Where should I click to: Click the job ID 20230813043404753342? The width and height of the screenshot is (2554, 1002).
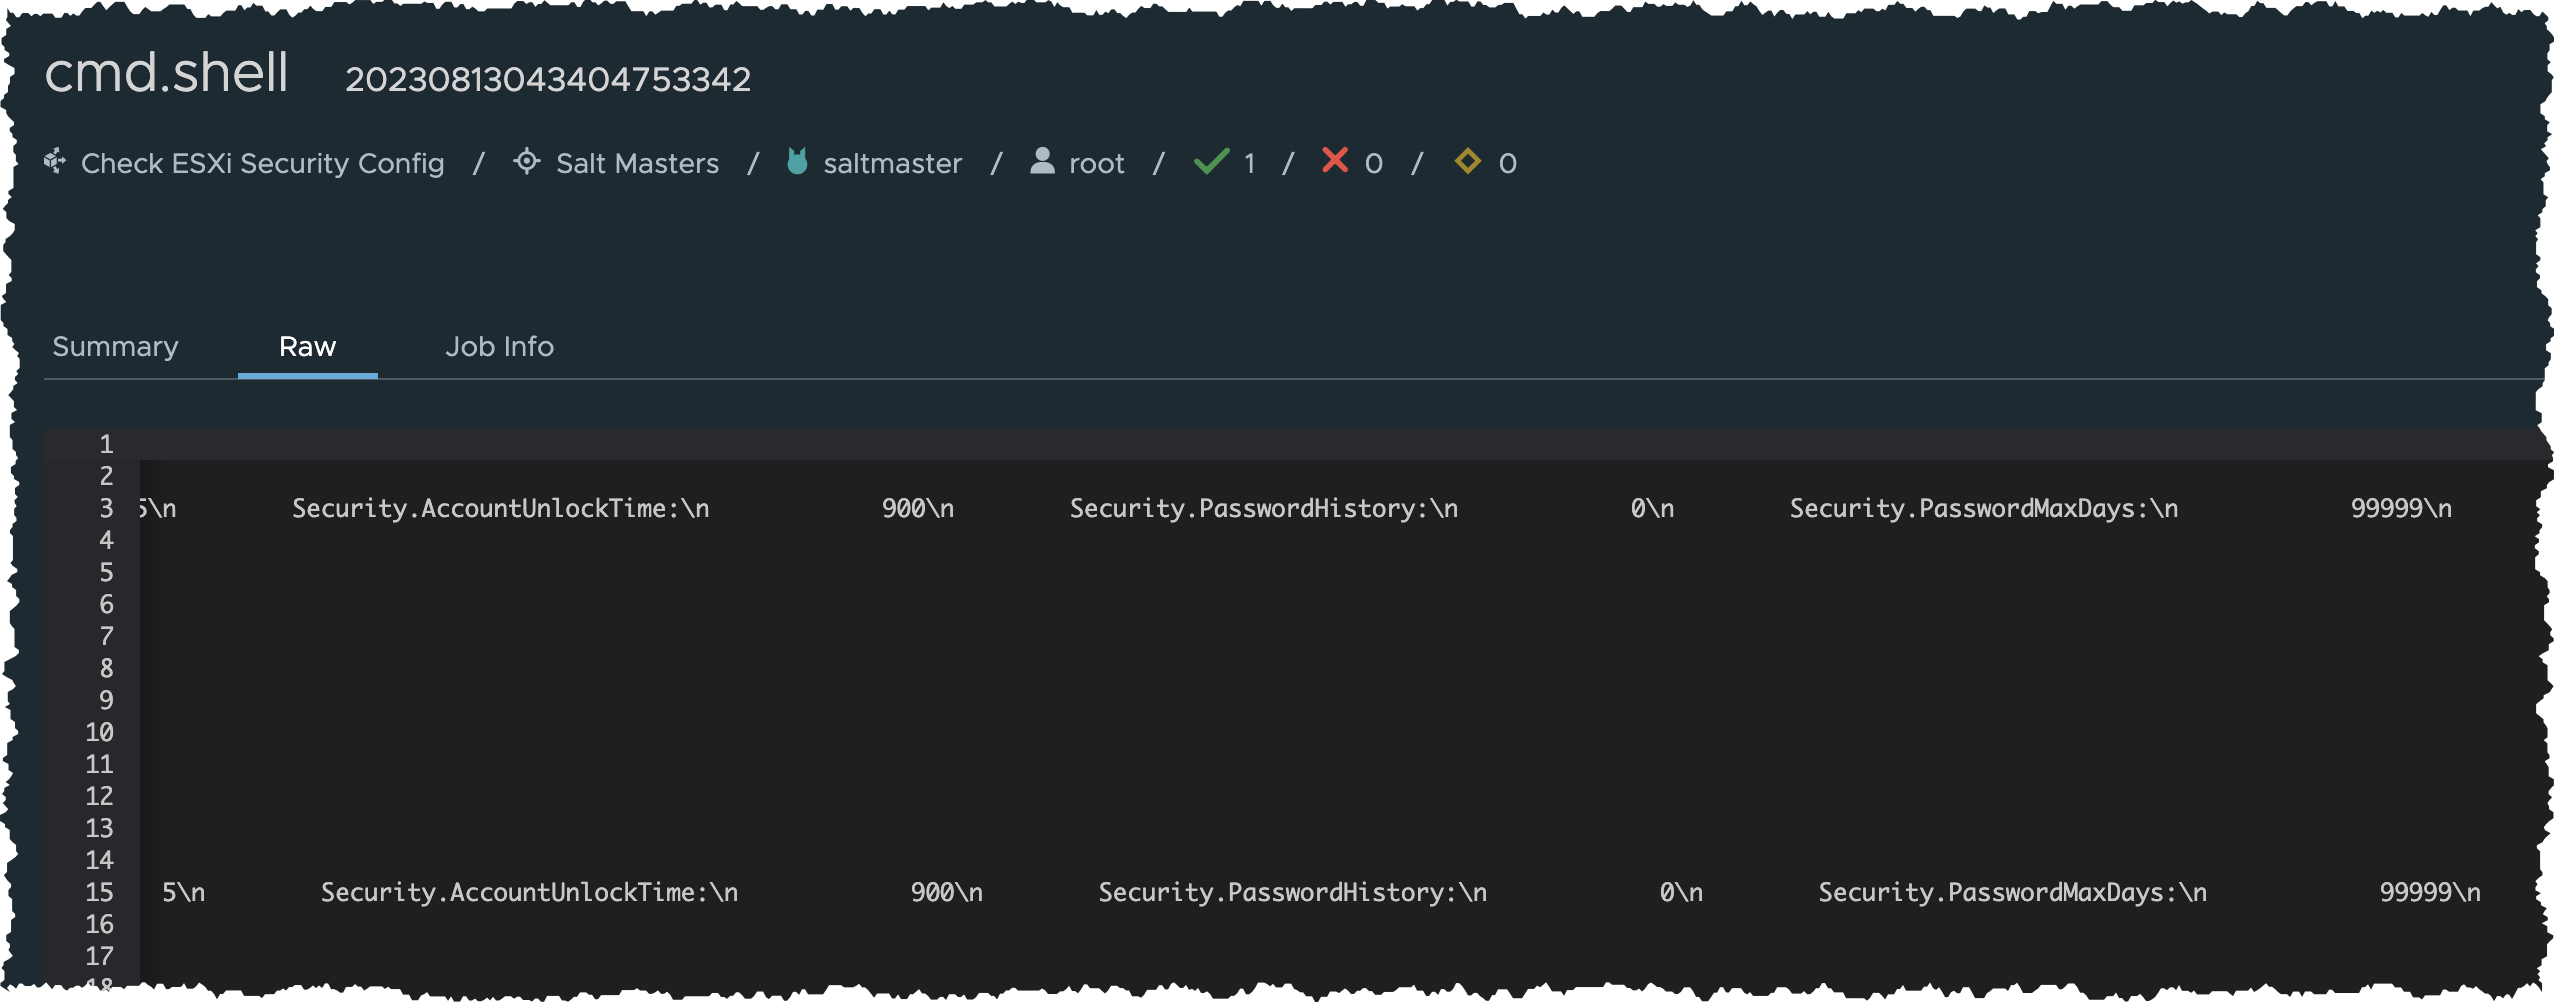tap(548, 79)
